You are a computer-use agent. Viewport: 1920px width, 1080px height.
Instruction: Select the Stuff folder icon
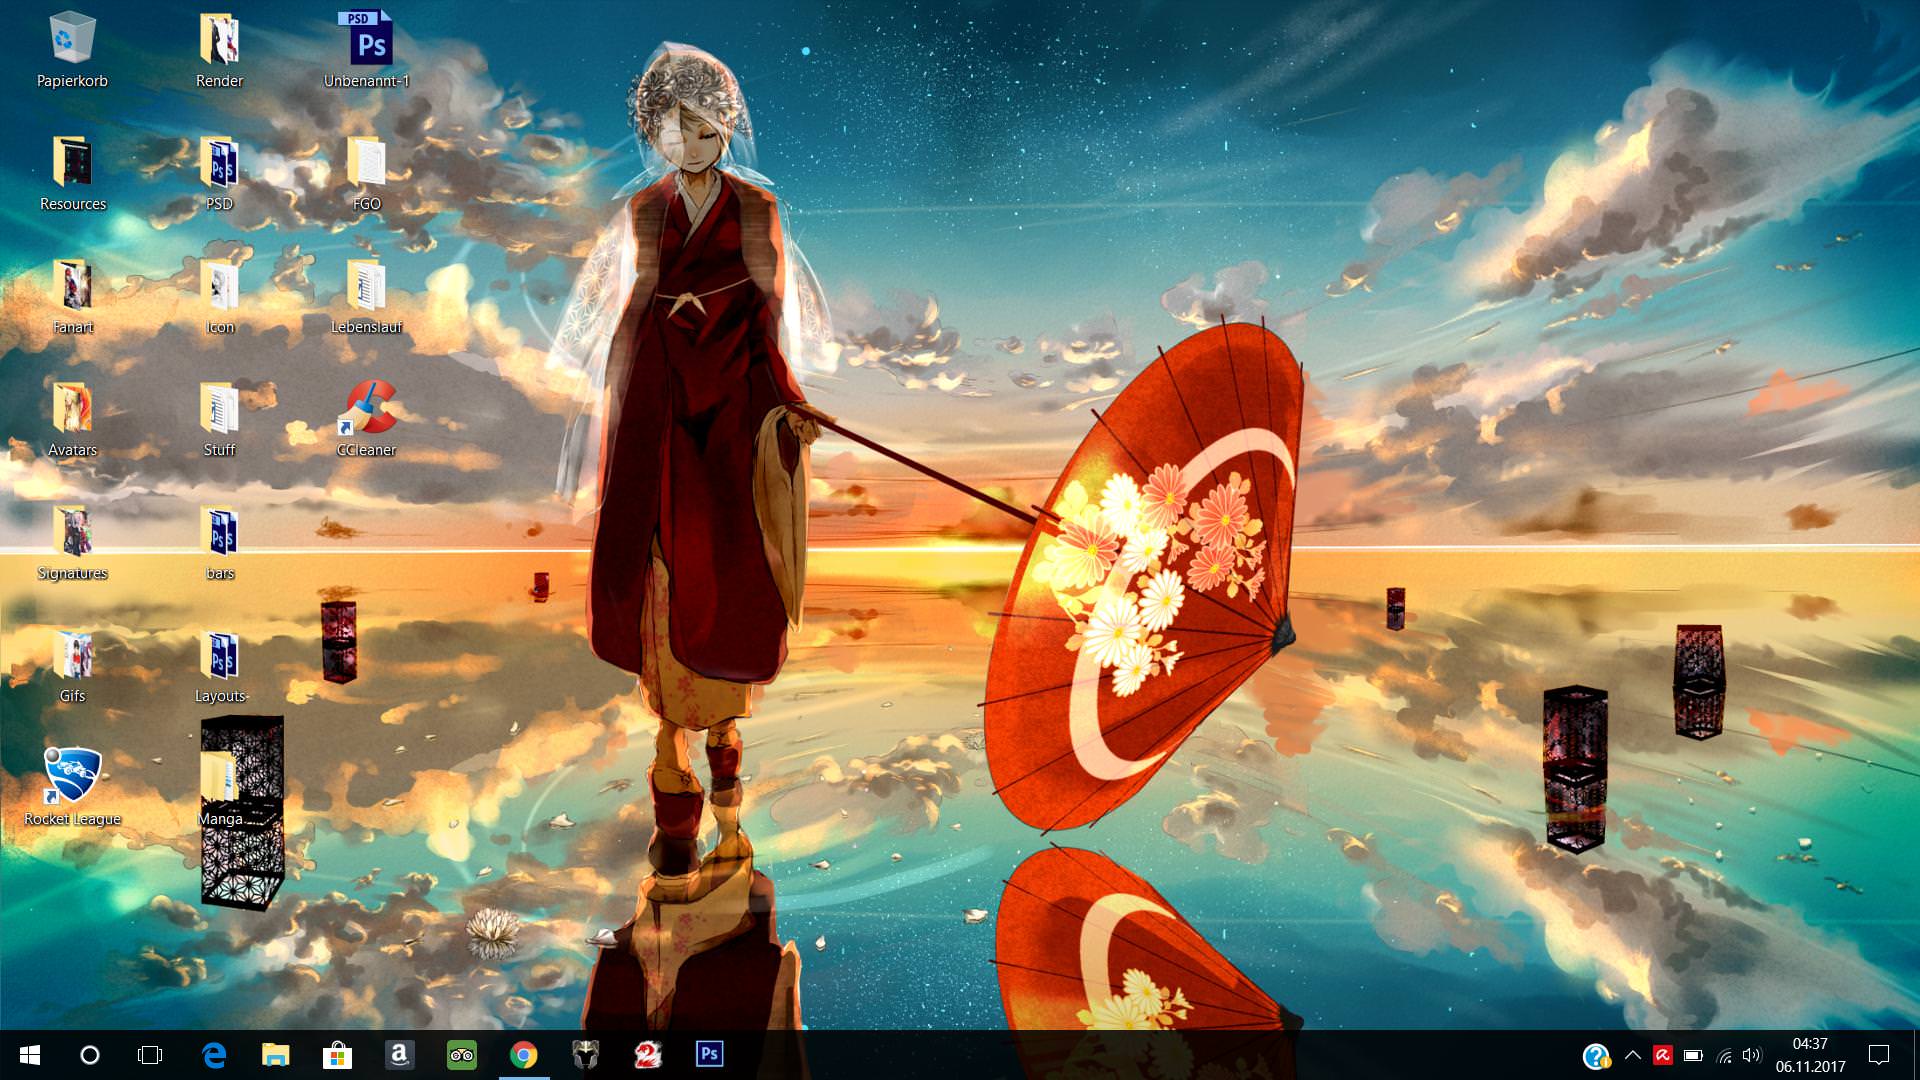[x=219, y=419]
